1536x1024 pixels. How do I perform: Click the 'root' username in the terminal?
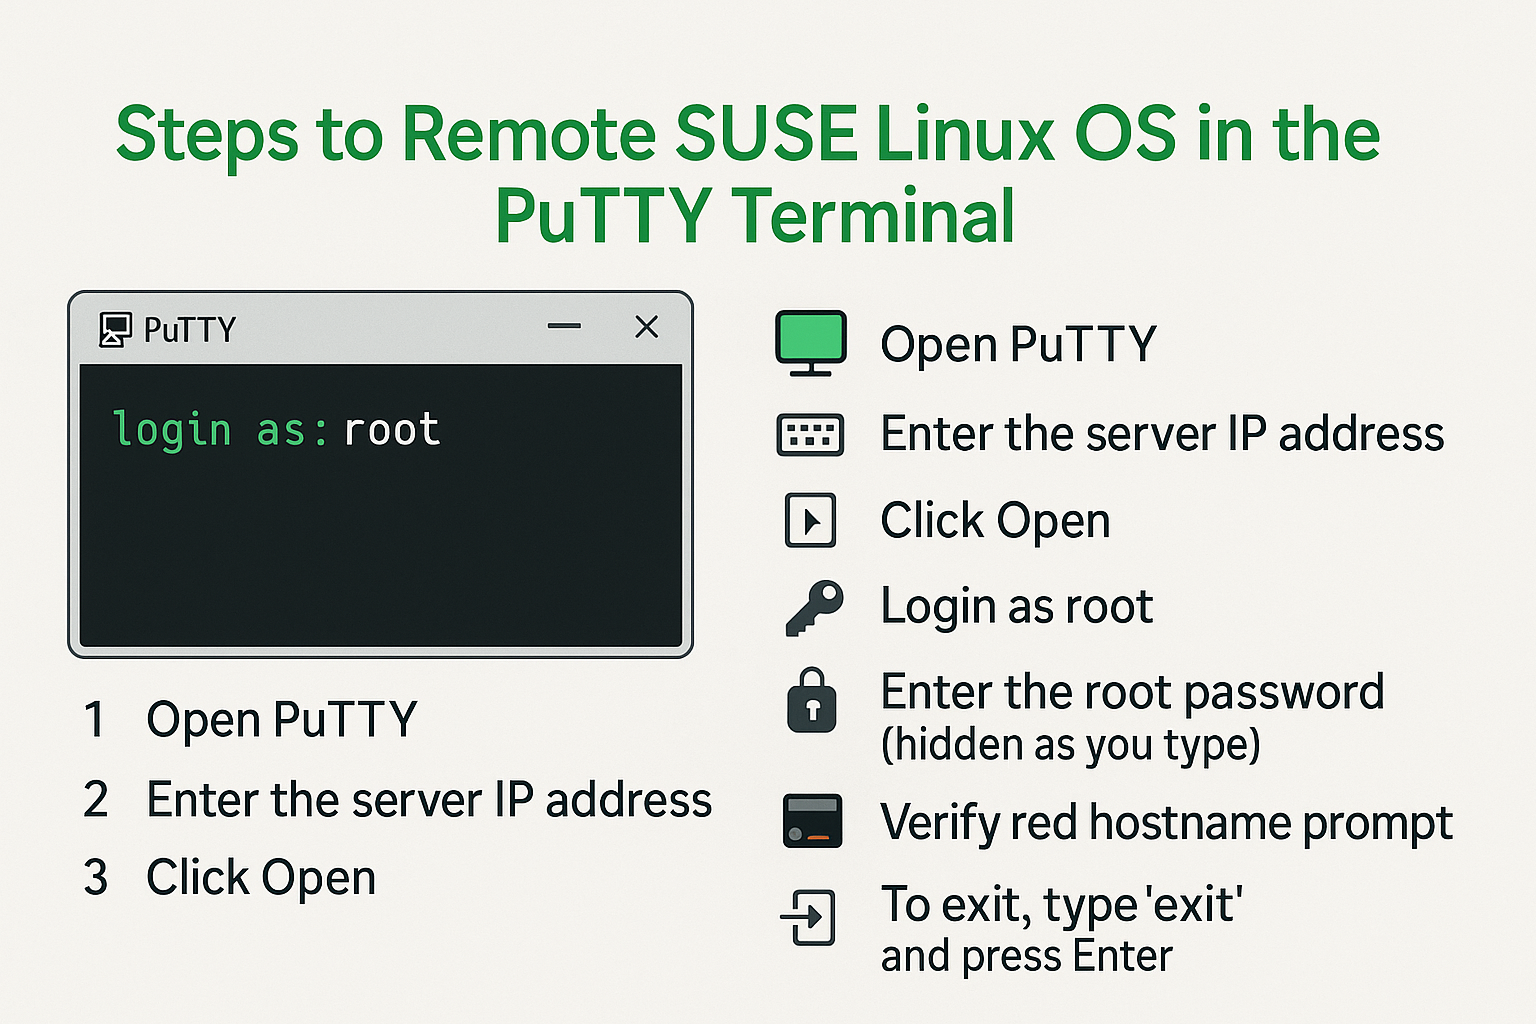point(391,430)
